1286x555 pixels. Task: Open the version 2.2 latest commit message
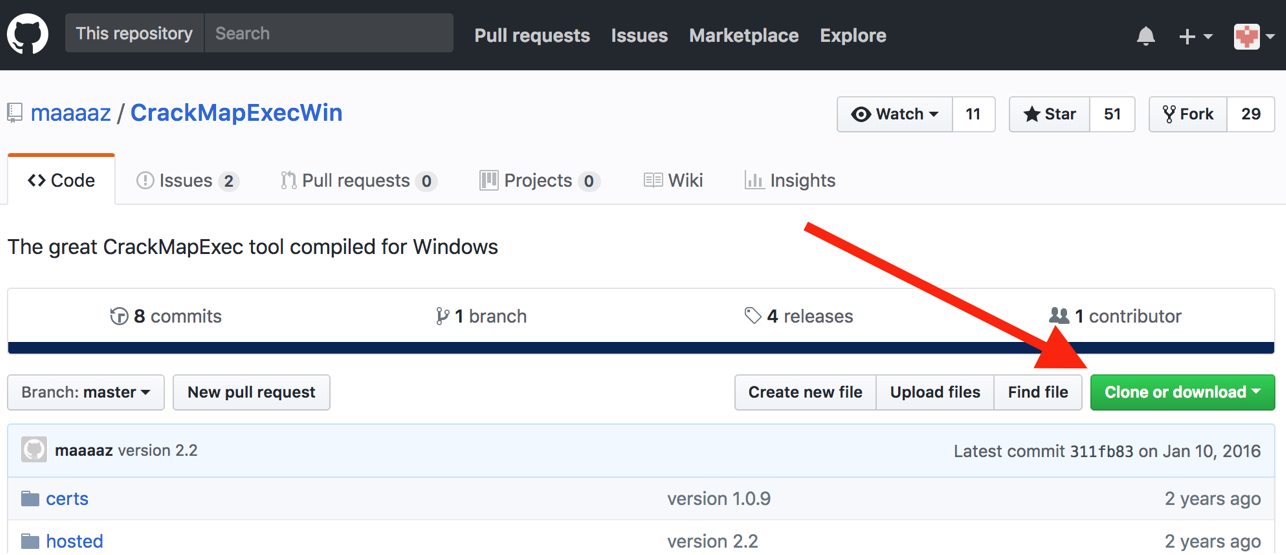158,450
